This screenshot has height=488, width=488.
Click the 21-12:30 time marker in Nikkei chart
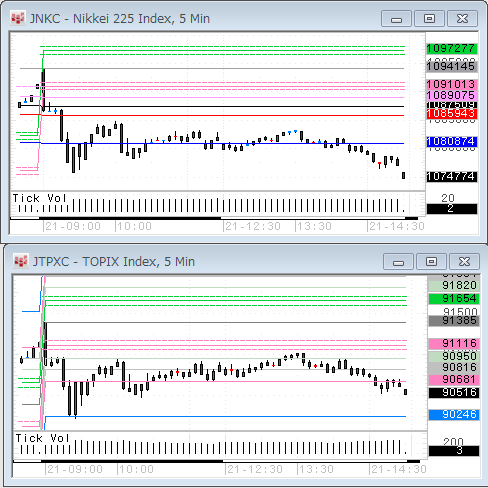pyautogui.click(x=253, y=227)
